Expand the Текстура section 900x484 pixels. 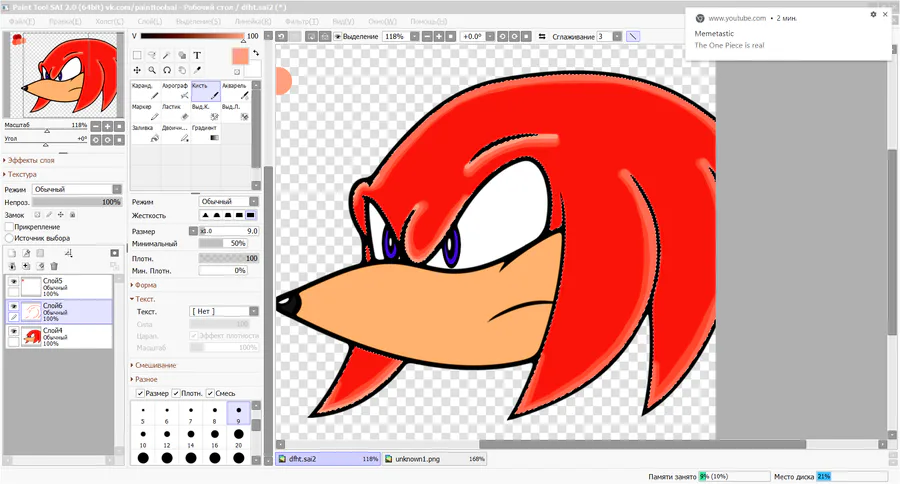20,174
